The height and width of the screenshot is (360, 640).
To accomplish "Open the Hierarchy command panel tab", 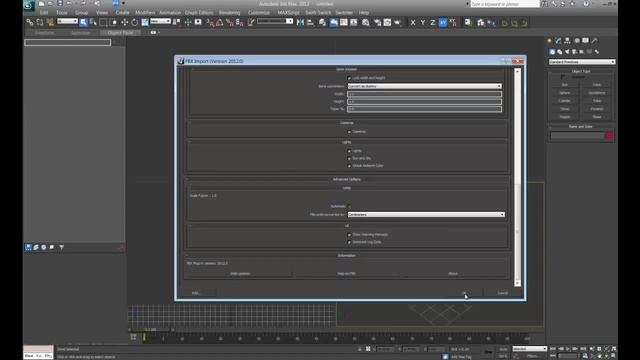I will pos(567,40).
